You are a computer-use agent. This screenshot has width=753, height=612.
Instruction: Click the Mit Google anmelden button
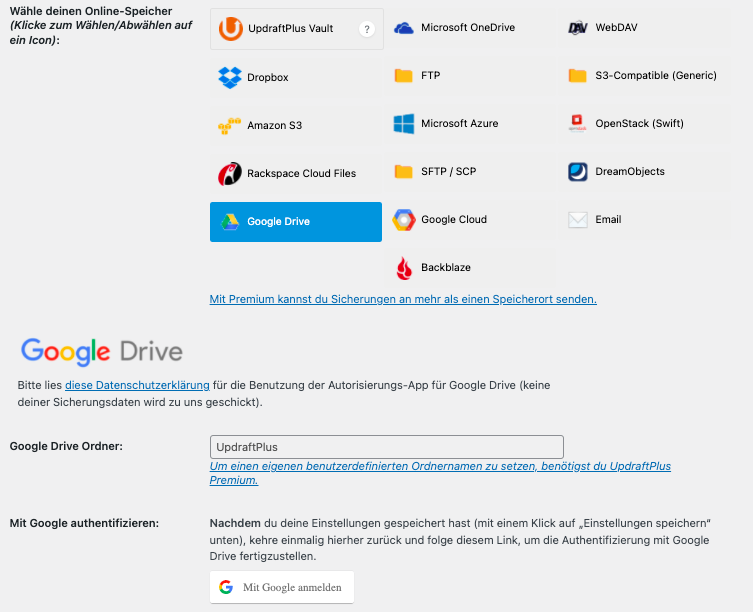[x=282, y=587]
